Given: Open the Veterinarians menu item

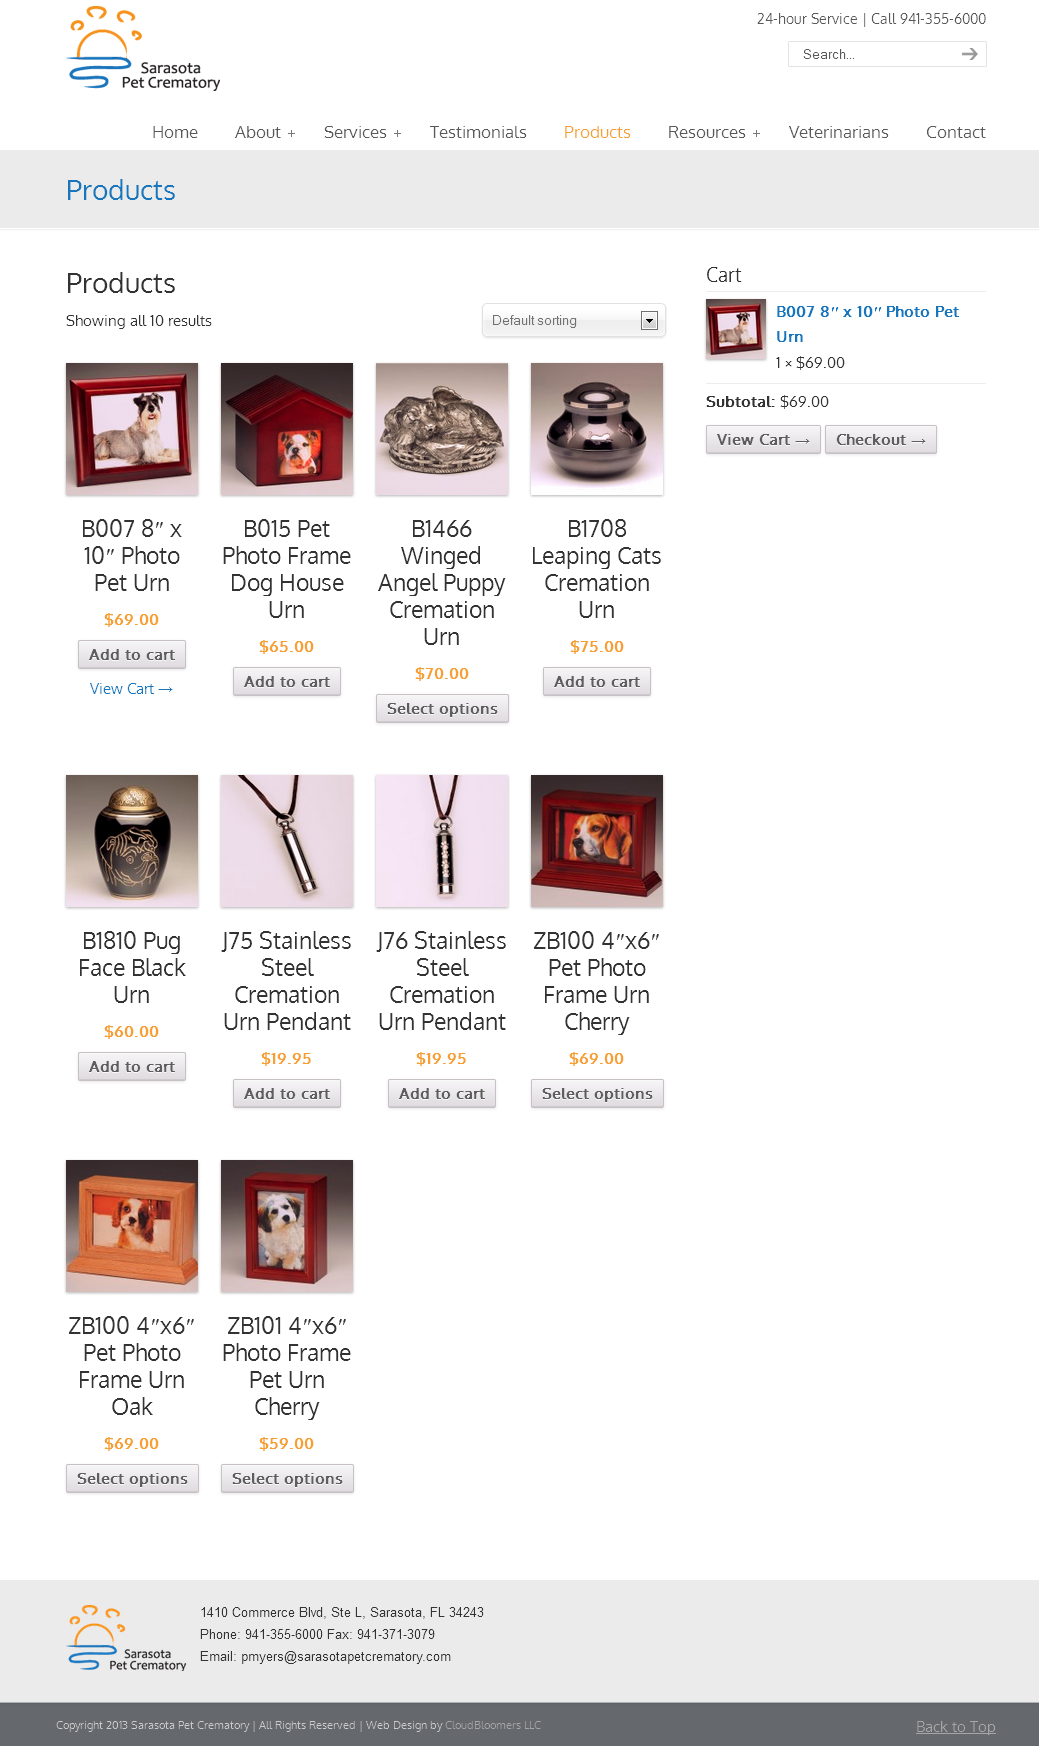Looking at the screenshot, I should [x=838, y=132].
